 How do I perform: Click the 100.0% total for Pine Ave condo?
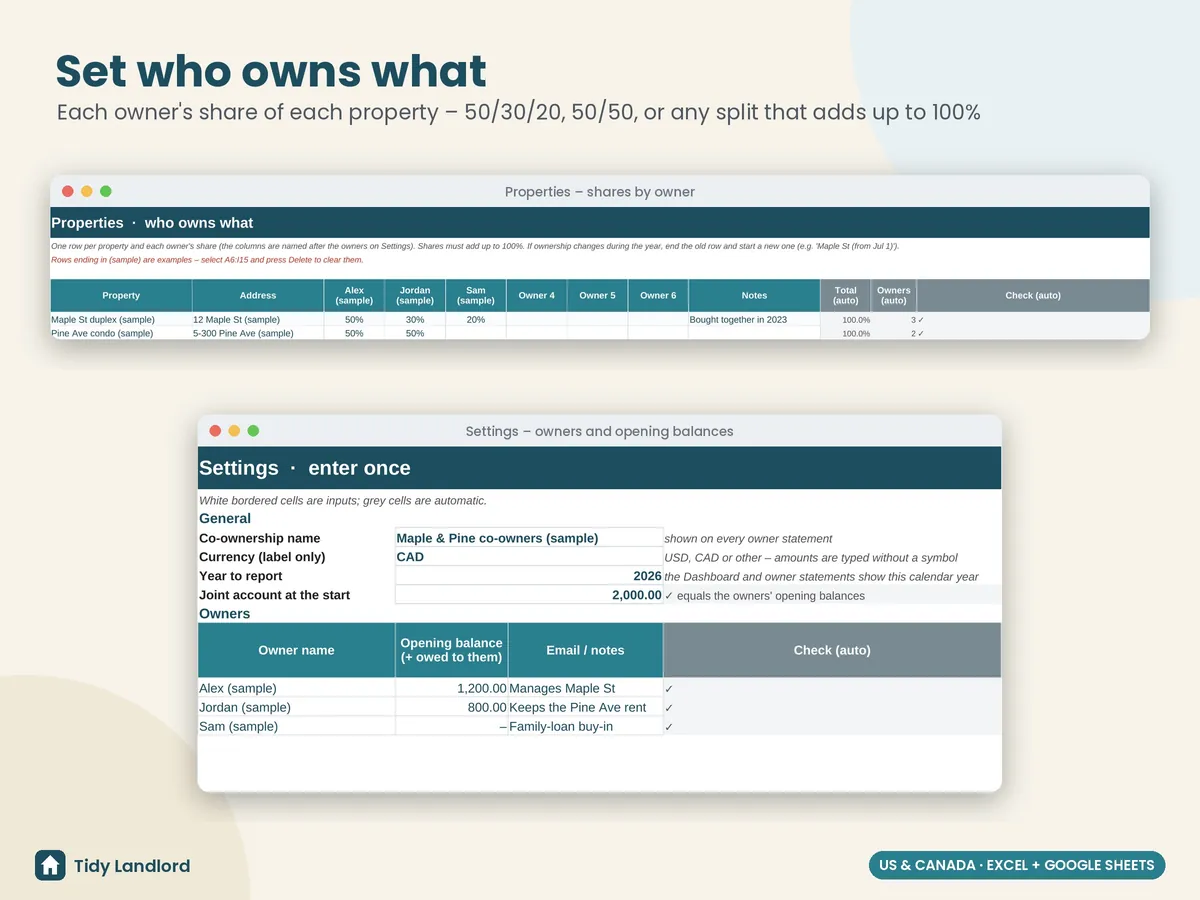pos(846,334)
